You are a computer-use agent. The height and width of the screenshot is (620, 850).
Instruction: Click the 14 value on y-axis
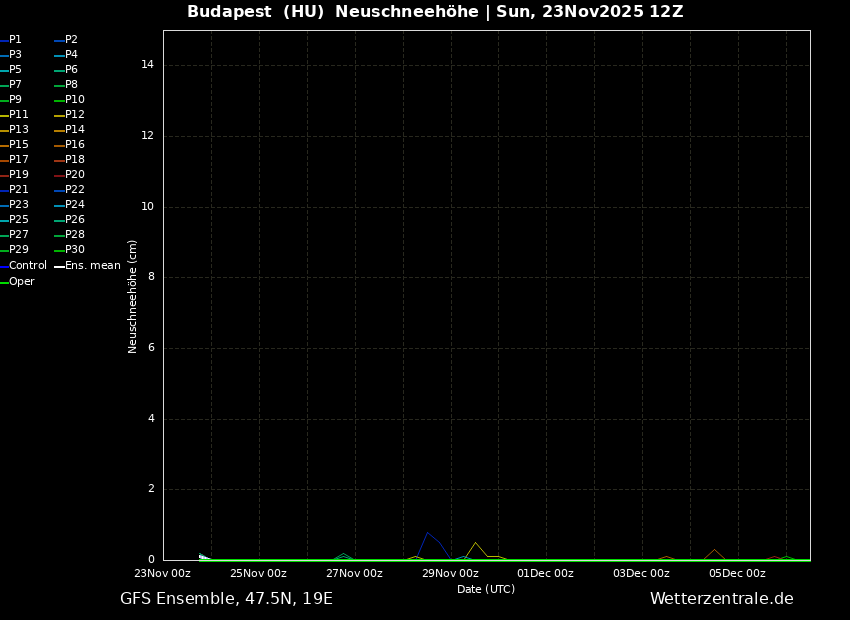tap(147, 65)
